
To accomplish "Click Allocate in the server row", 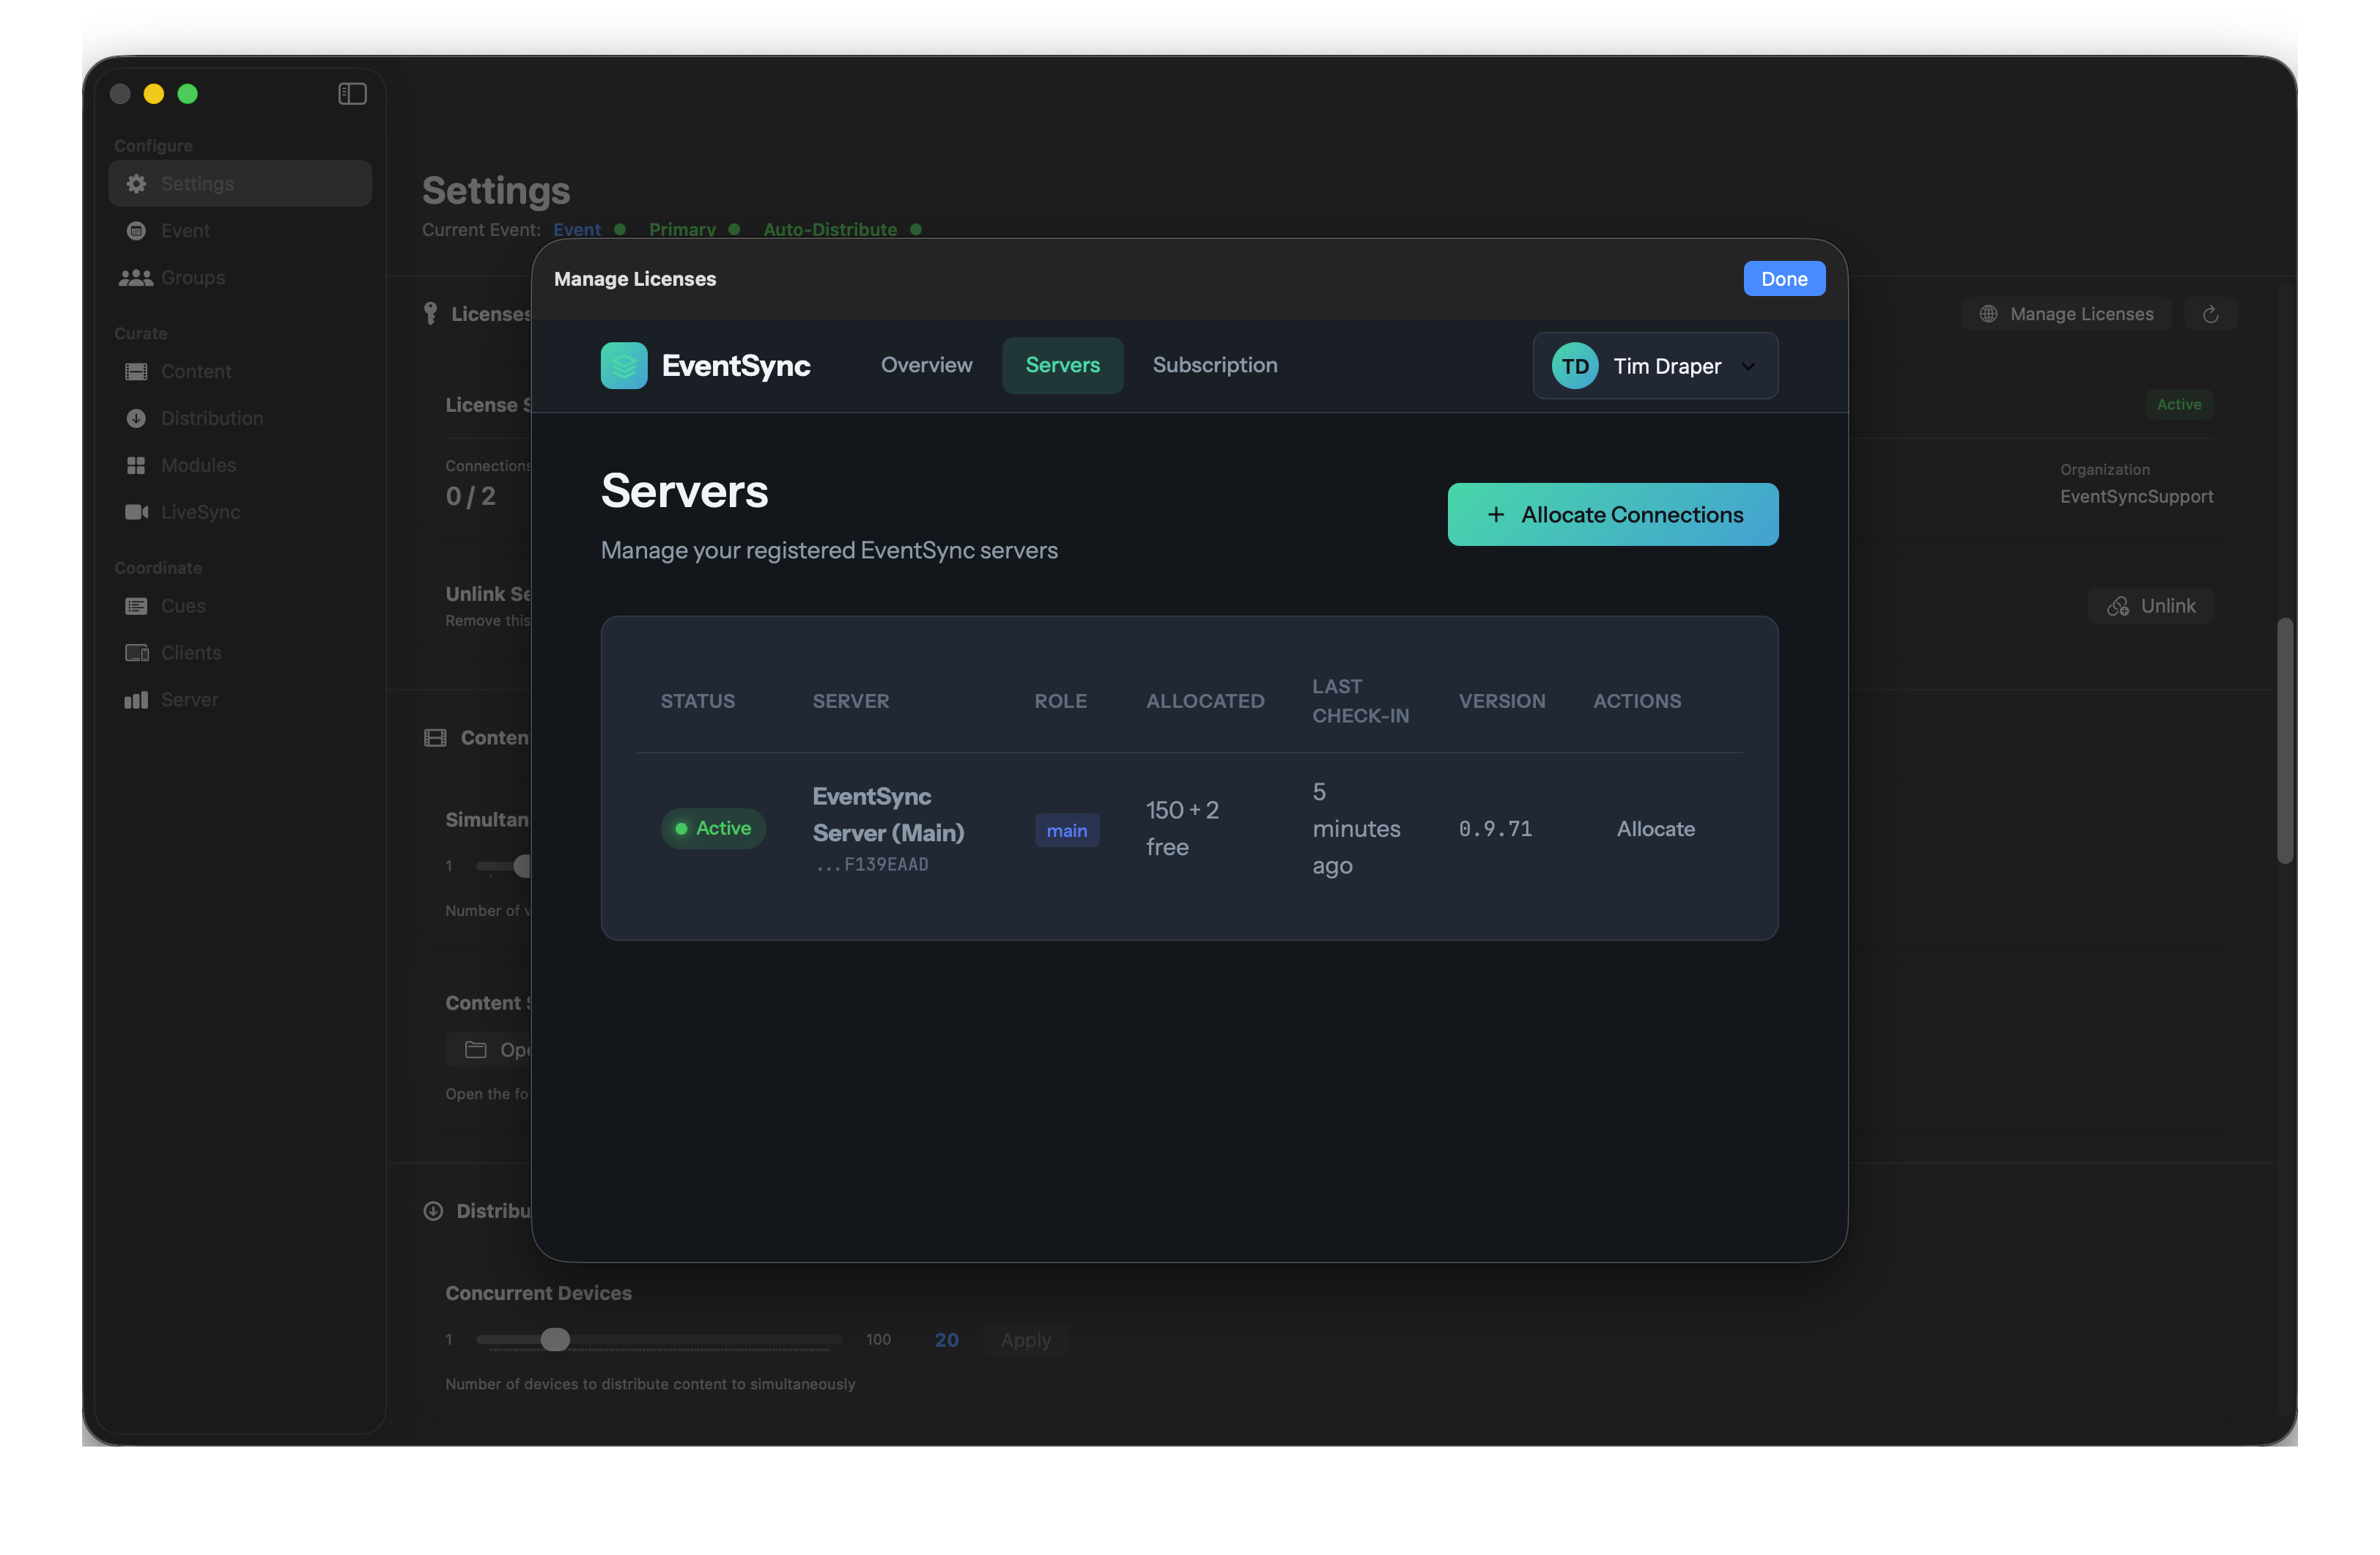I will tap(1656, 829).
